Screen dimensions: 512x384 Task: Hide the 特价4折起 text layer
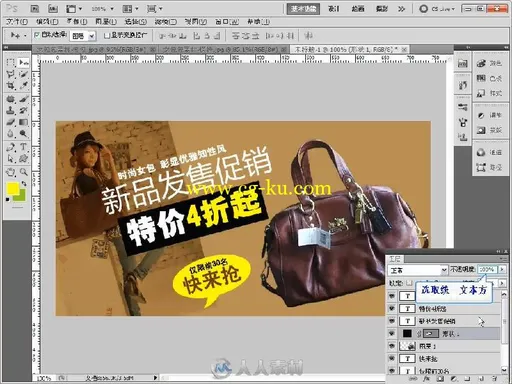click(392, 308)
